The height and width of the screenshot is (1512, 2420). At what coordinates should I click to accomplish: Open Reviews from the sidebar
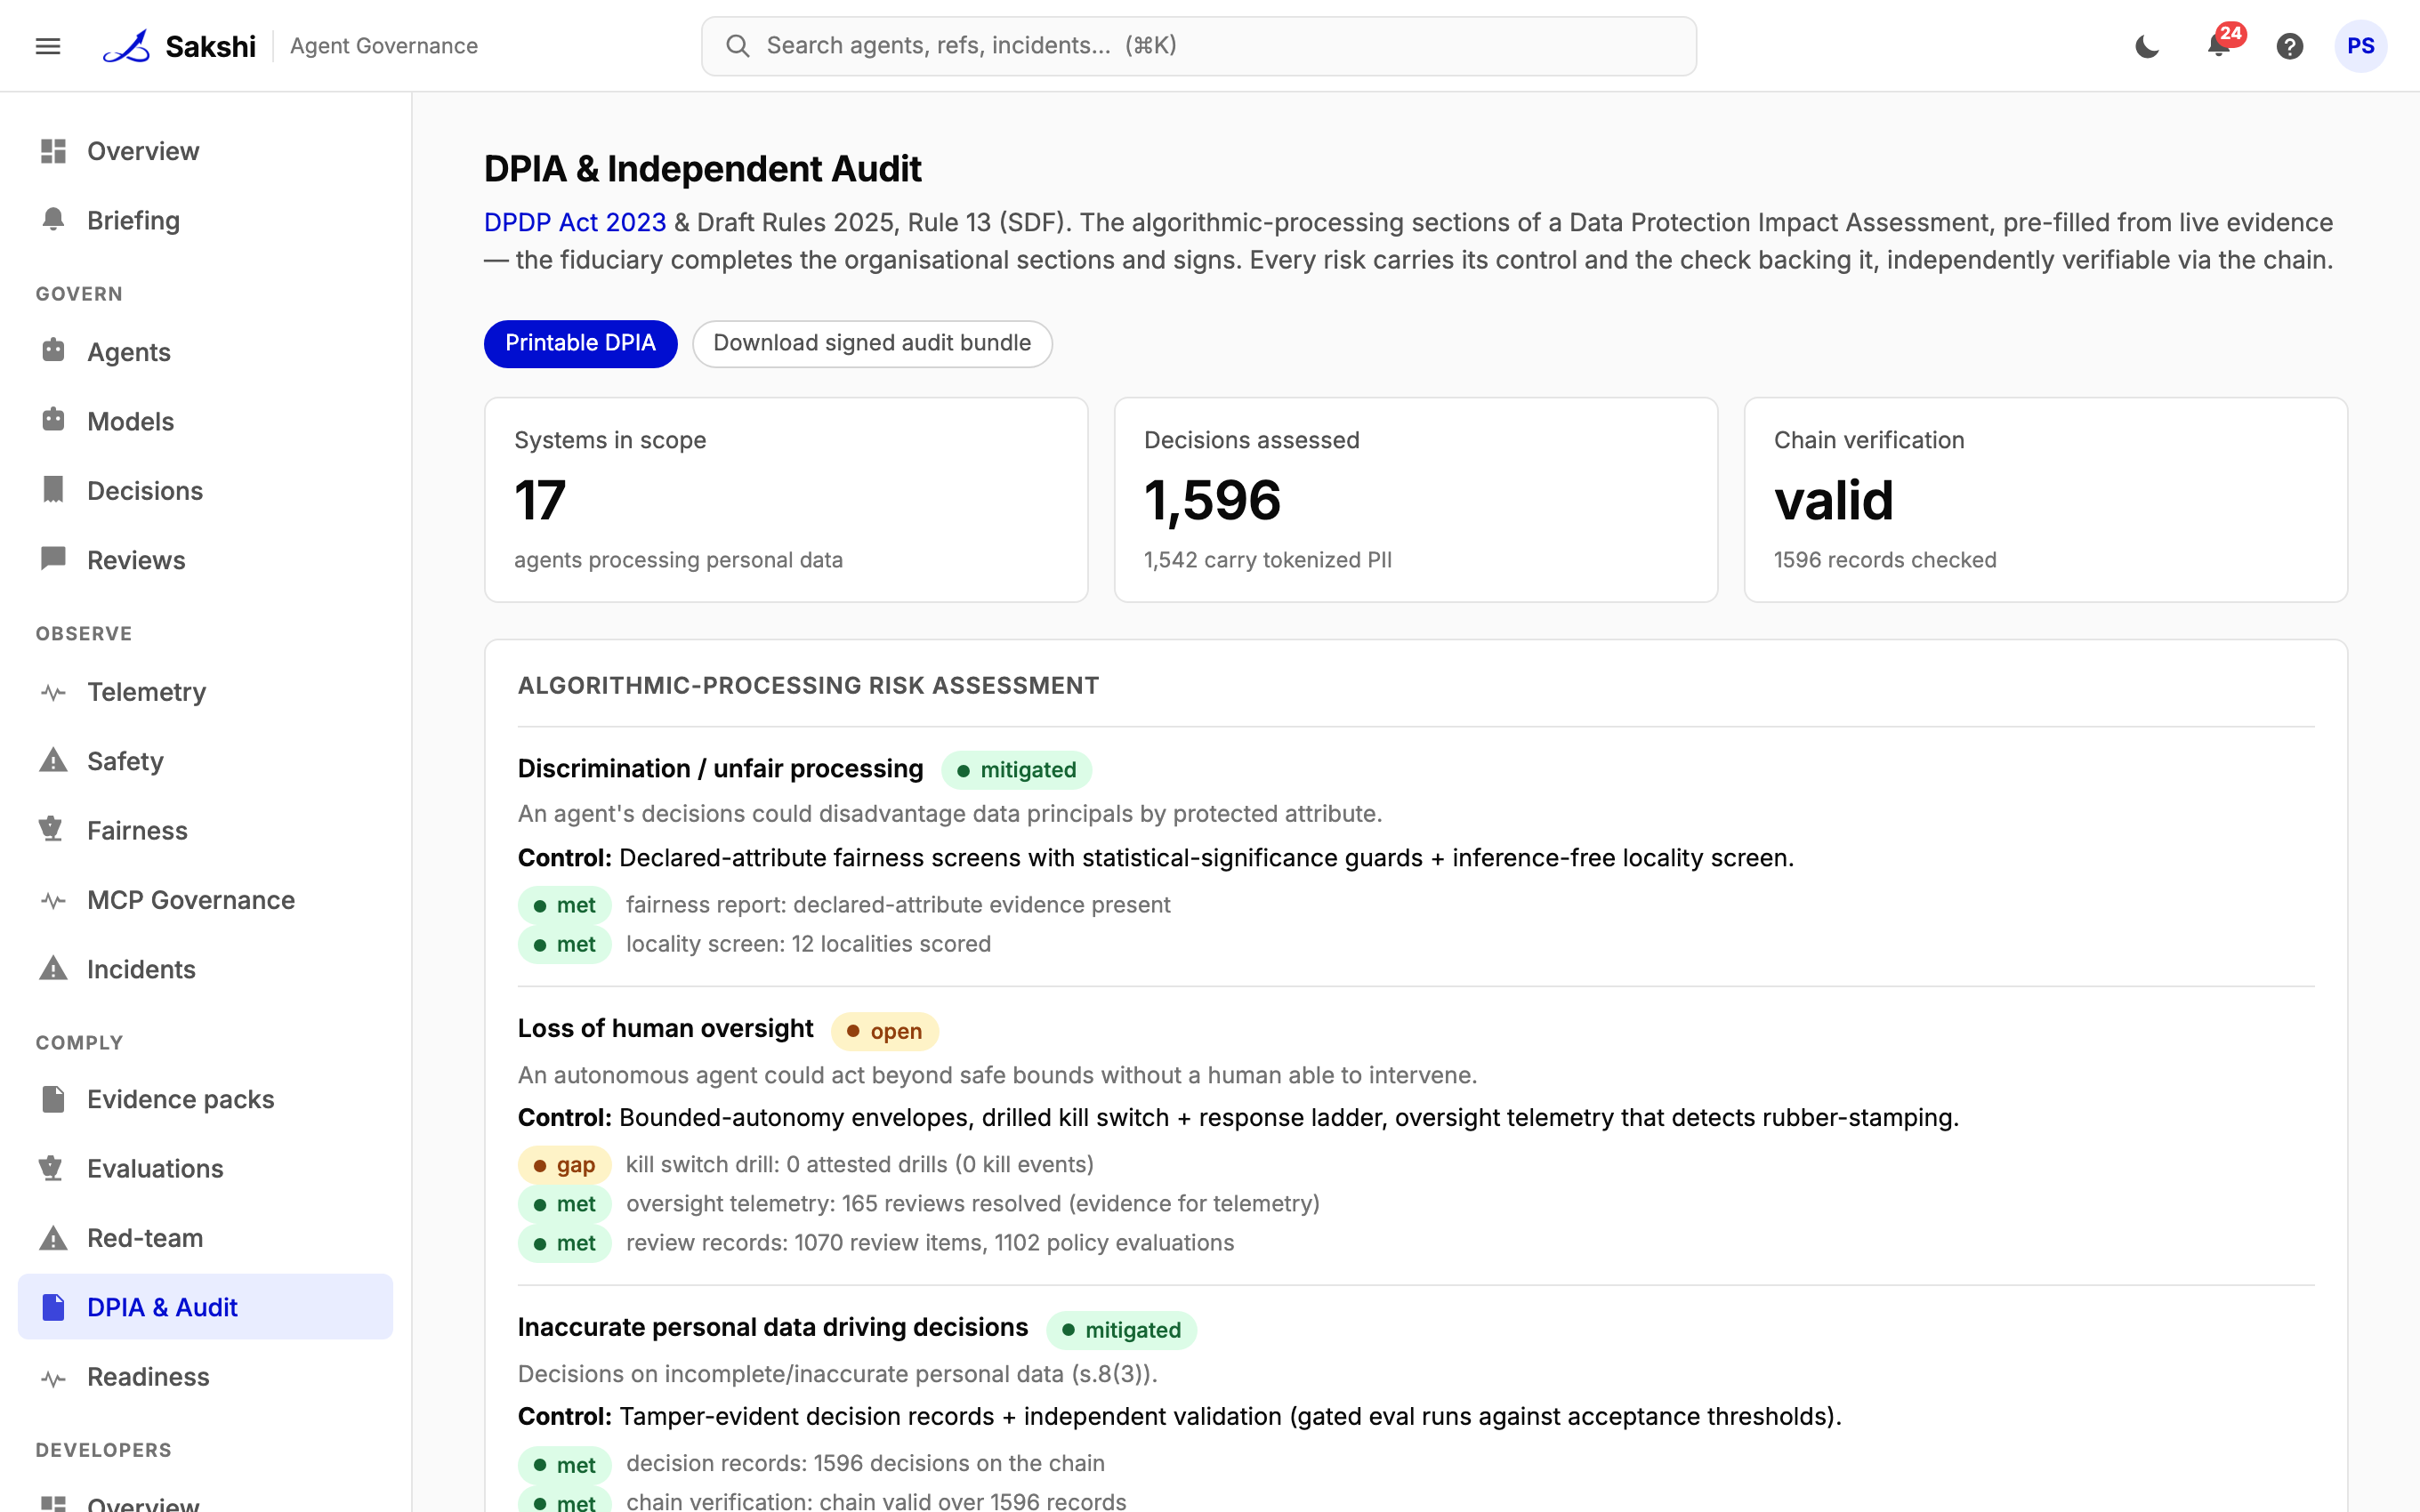pyautogui.click(x=205, y=559)
